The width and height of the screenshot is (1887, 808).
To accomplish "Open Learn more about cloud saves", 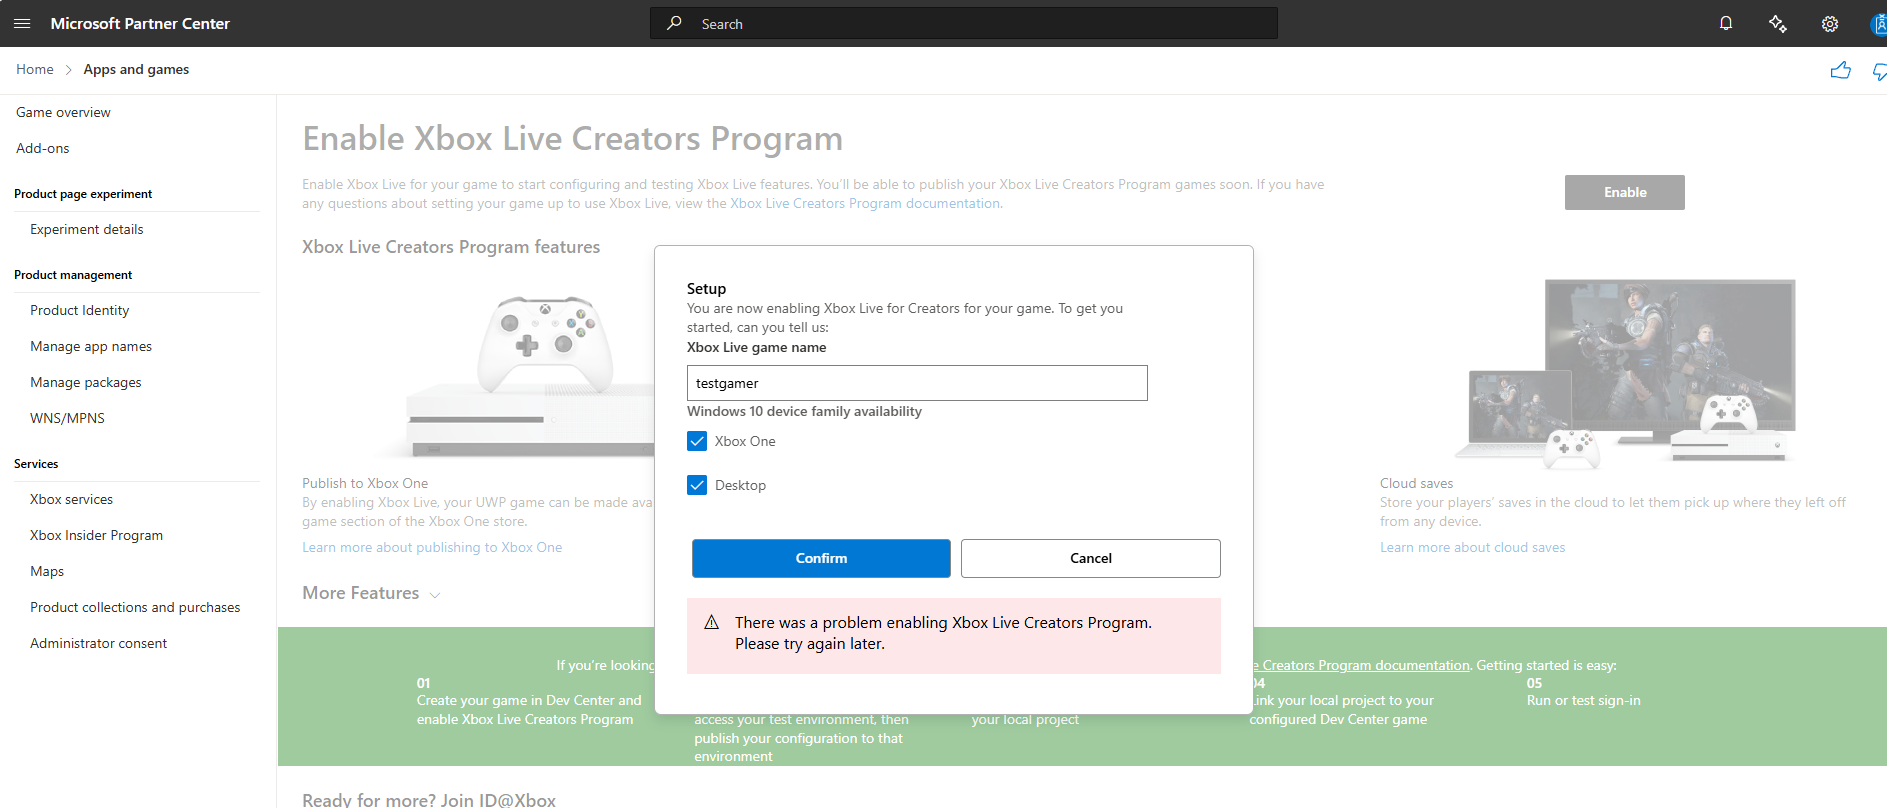I will [x=1472, y=547].
